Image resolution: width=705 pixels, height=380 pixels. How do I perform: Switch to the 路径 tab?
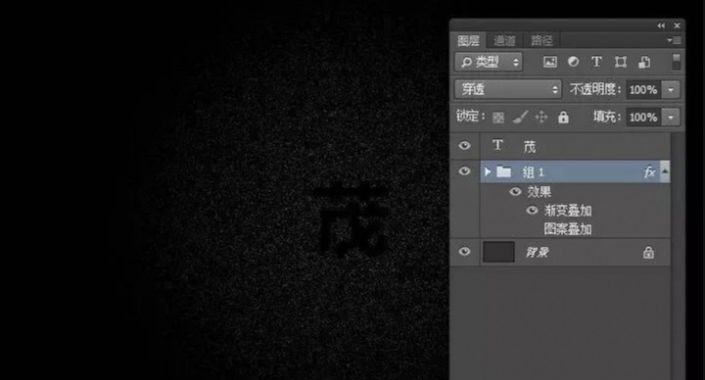point(541,41)
